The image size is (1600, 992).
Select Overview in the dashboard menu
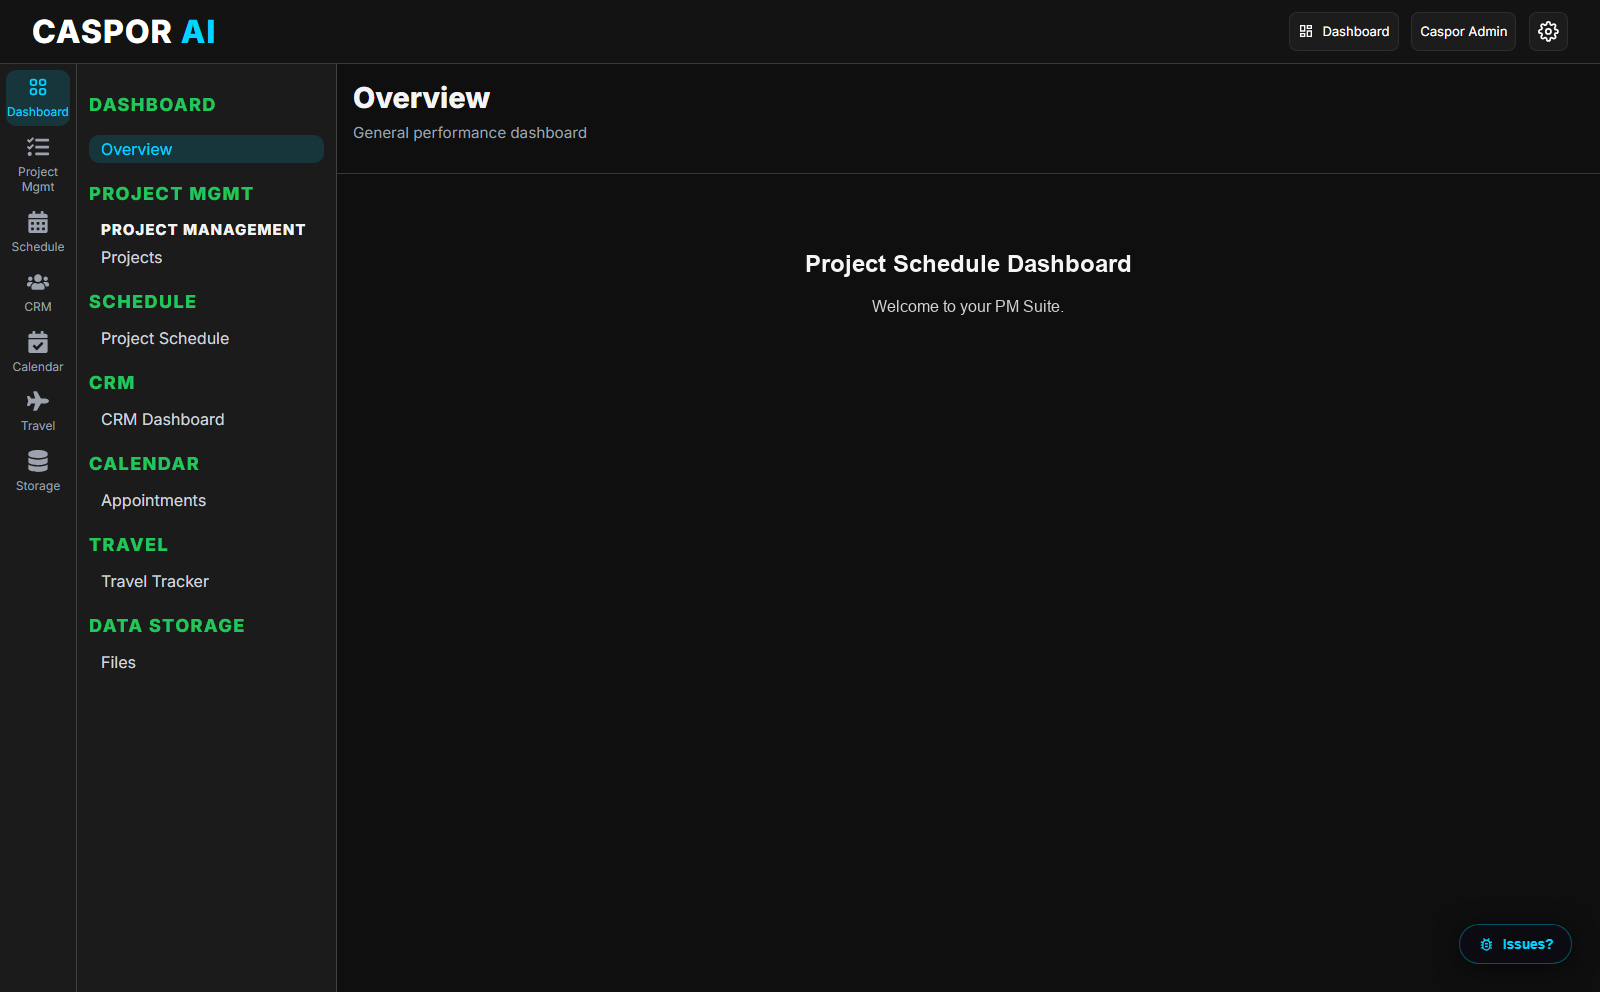tap(206, 149)
